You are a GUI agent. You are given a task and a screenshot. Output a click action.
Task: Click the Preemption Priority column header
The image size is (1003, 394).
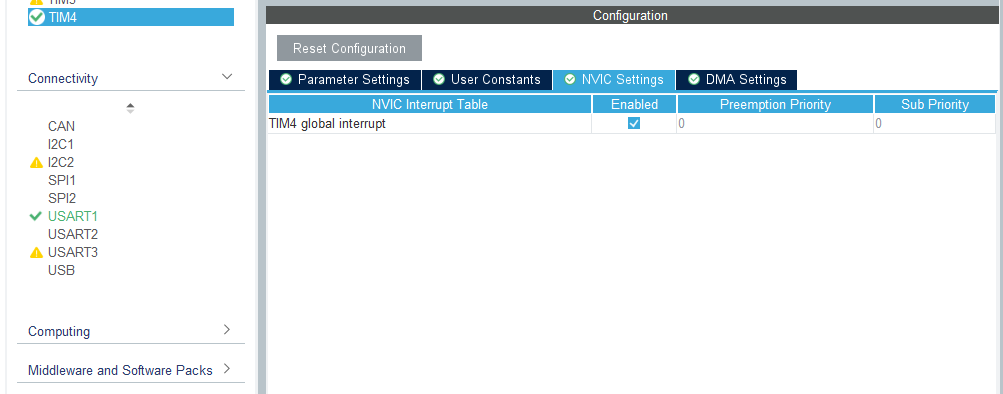click(775, 104)
